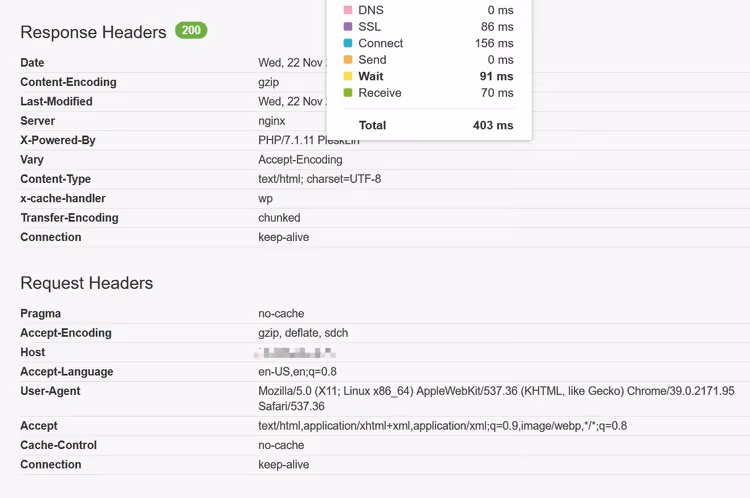Click the teal Connect color swatch
Screen dimensions: 750x498
(348, 43)
